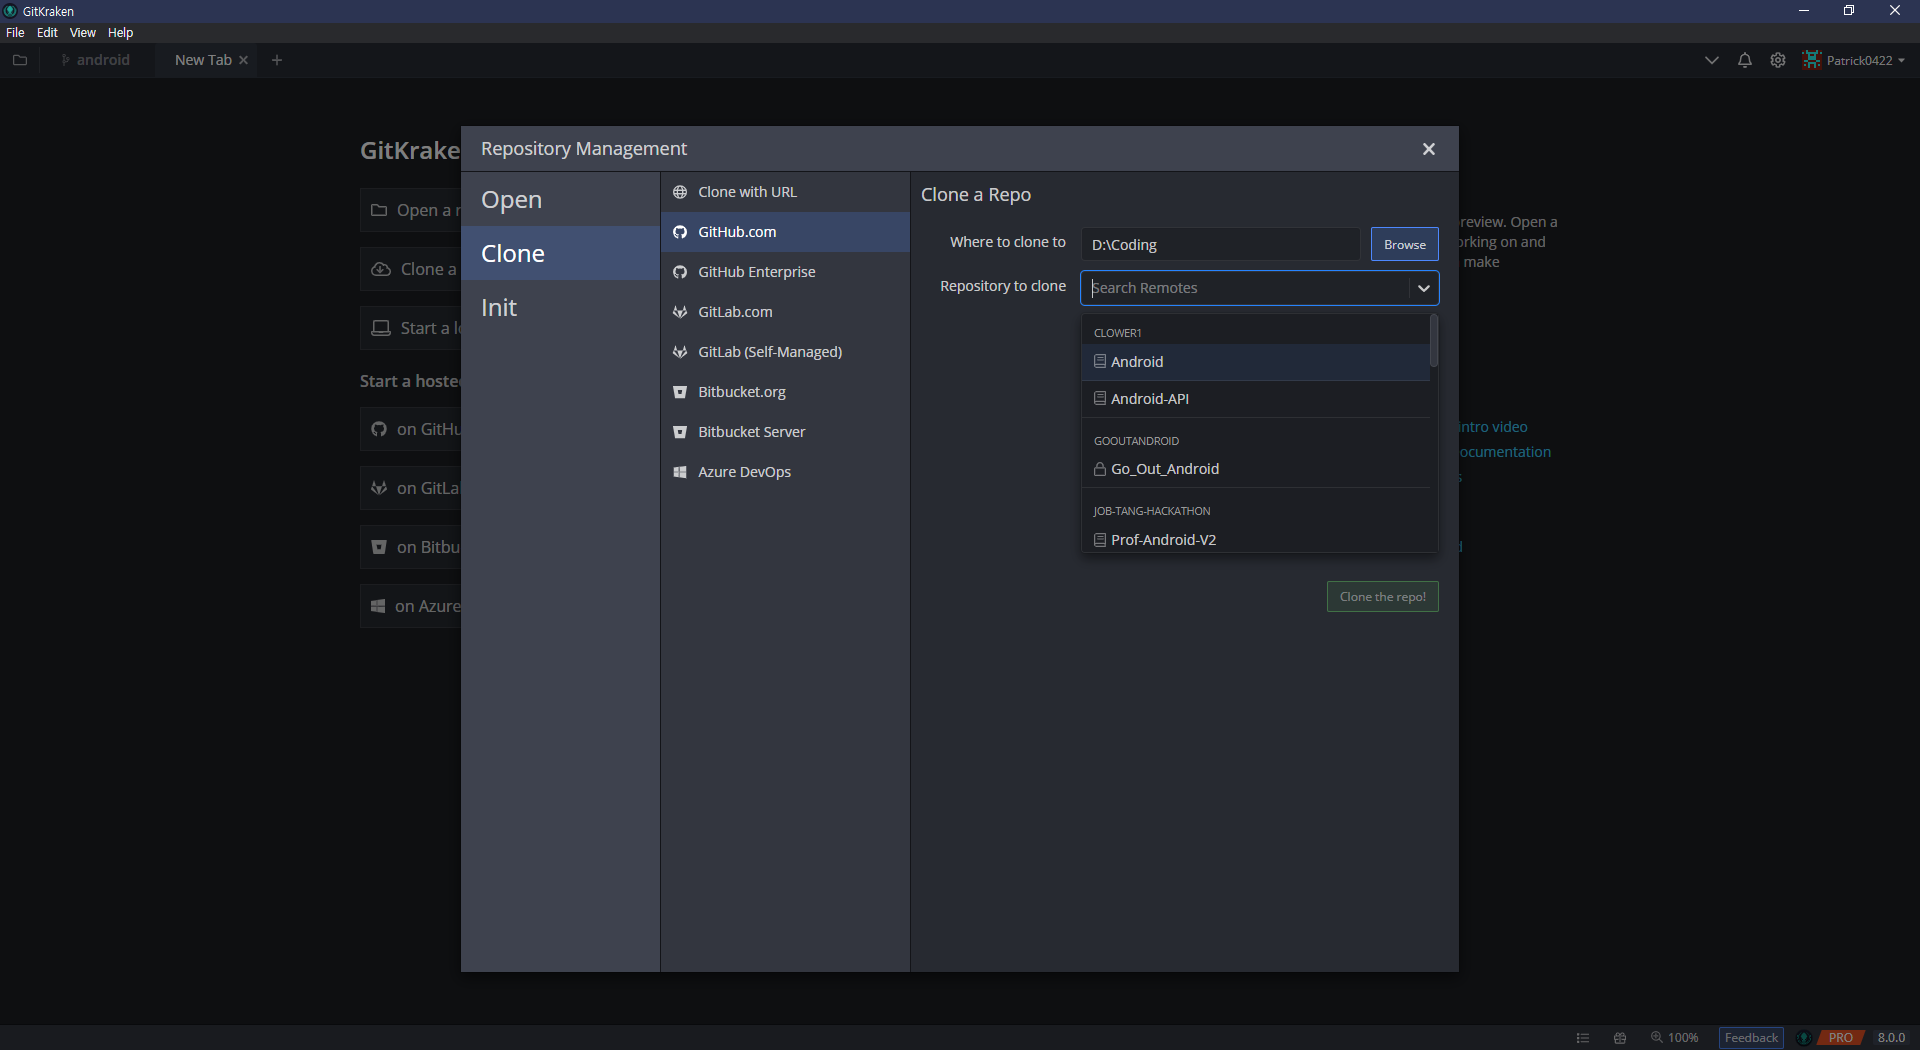Click on GitHub hosted repo button

coord(411,429)
